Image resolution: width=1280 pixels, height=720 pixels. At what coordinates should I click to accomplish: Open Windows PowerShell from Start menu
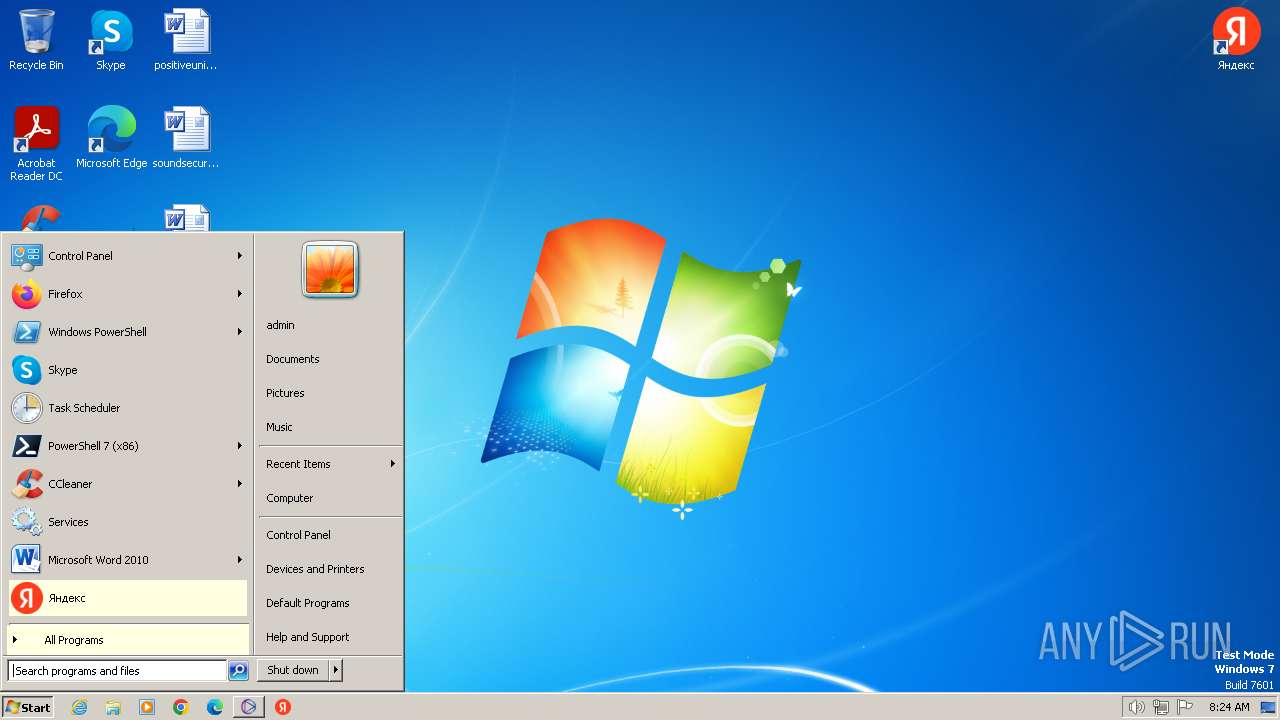pyautogui.click(x=127, y=332)
